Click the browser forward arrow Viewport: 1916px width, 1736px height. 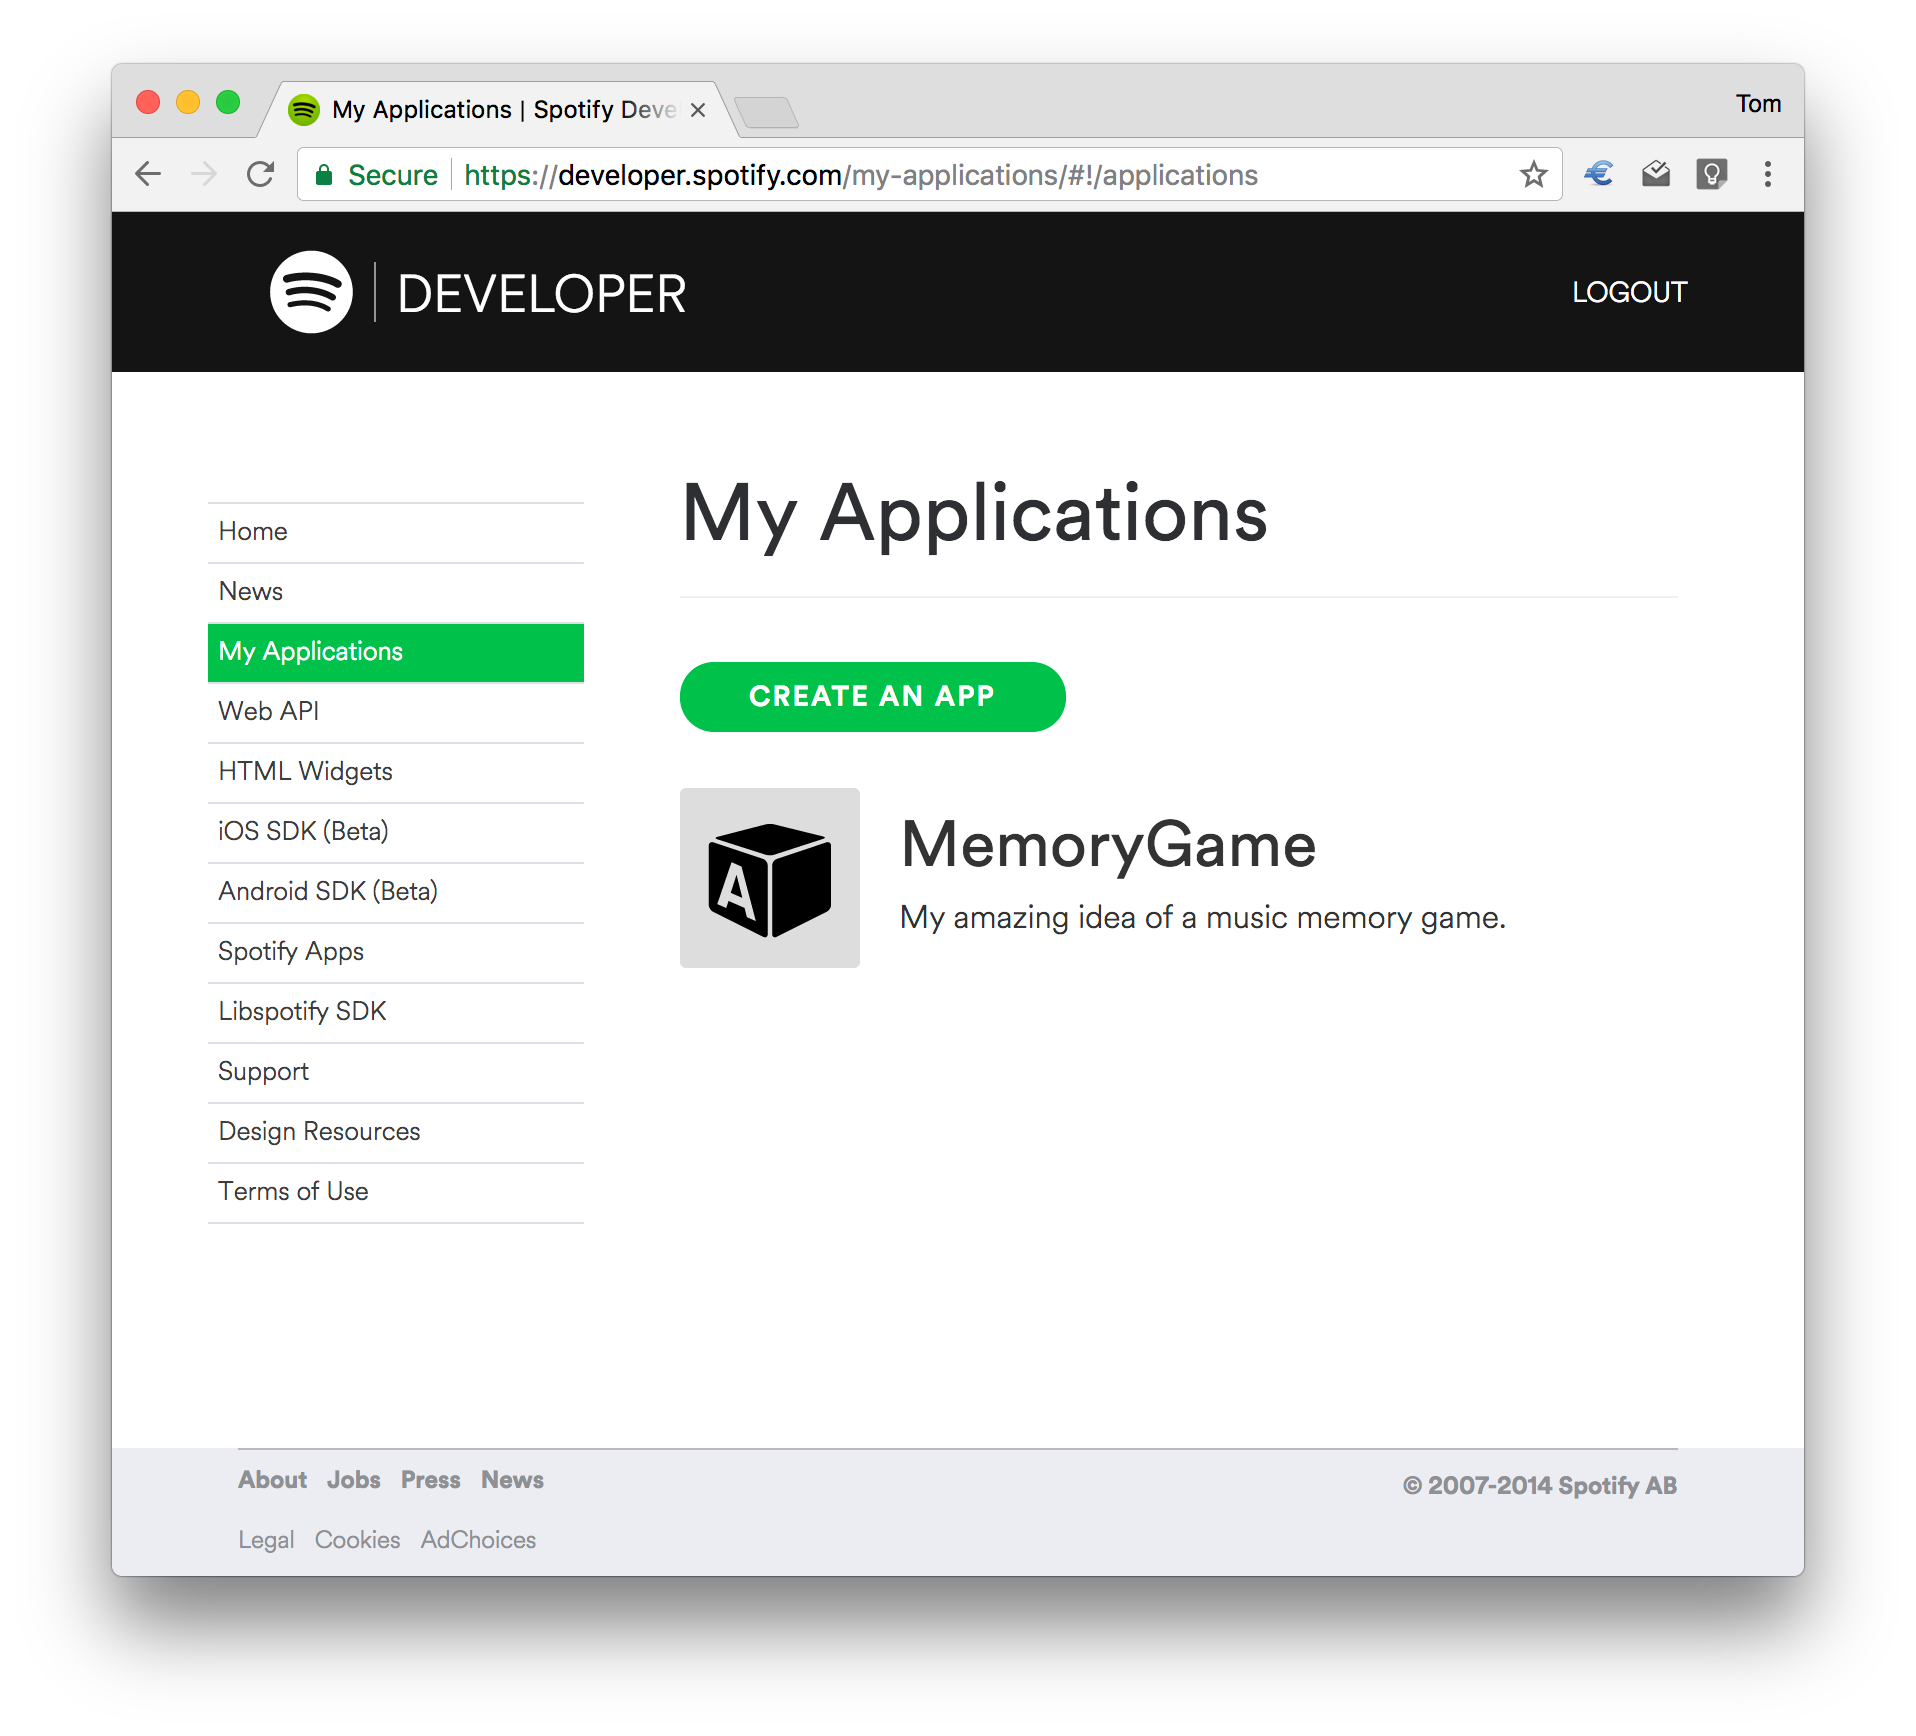point(204,174)
